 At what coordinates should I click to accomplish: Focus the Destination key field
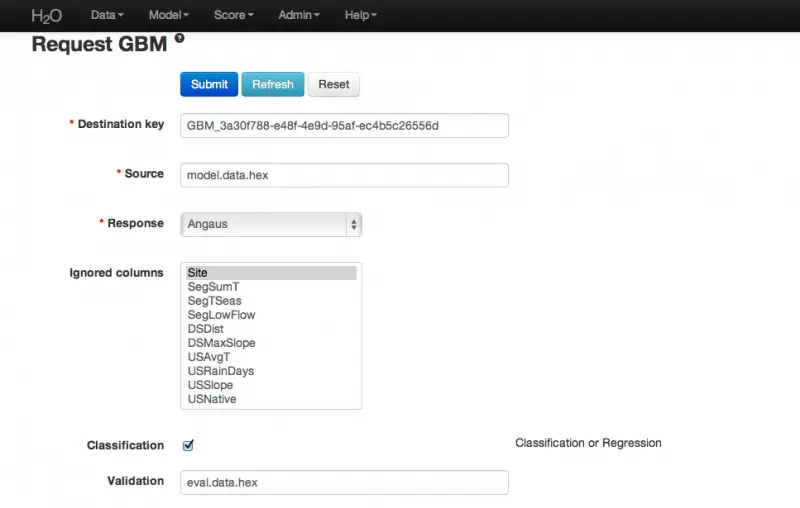click(344, 125)
